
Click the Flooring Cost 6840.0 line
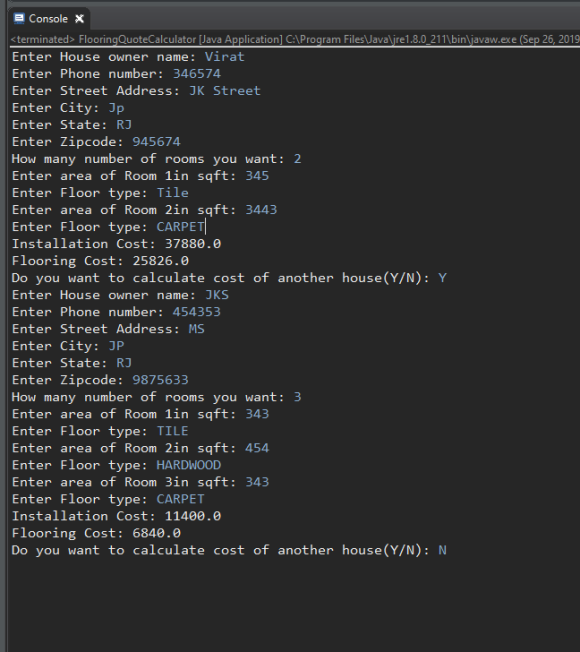[x=96, y=533]
